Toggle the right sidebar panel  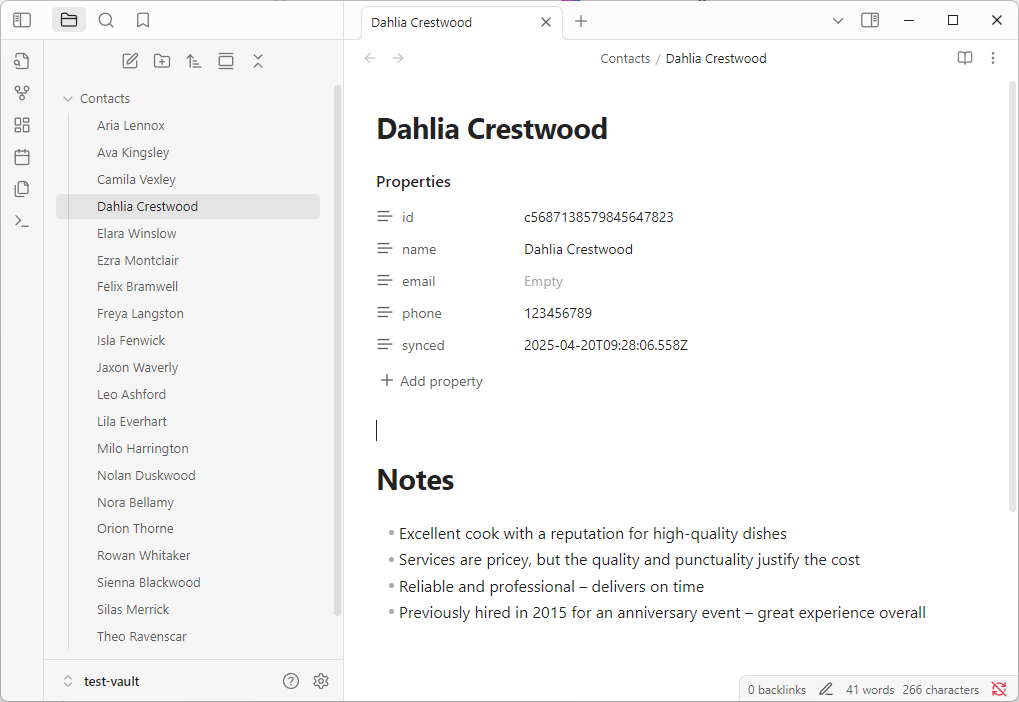click(x=870, y=21)
